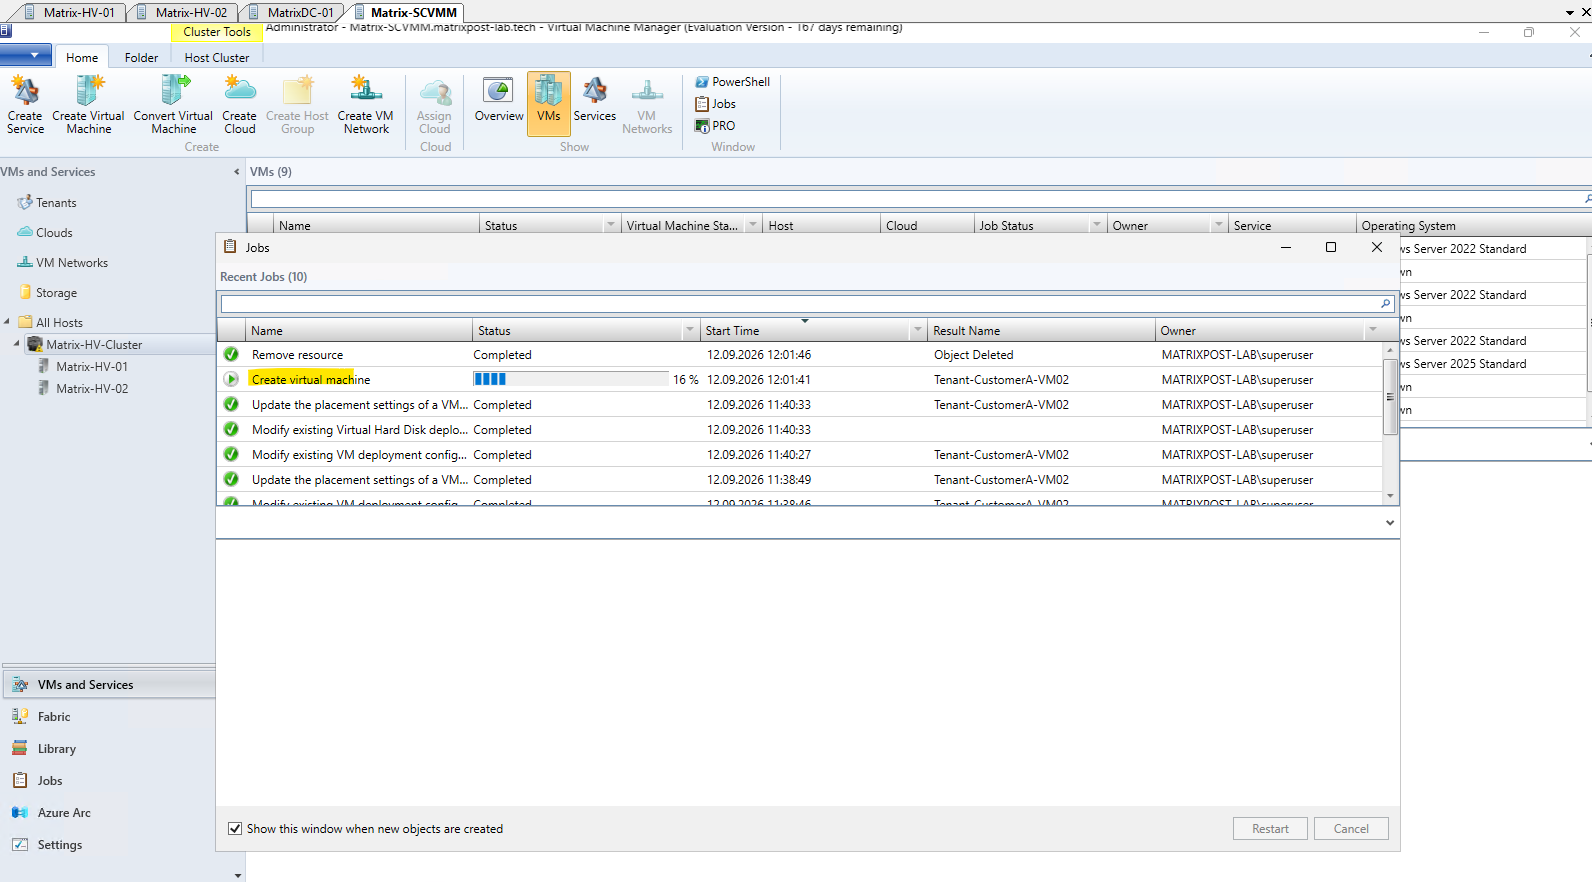
Task: Switch to the Folder ribbon tab
Action: 141,58
